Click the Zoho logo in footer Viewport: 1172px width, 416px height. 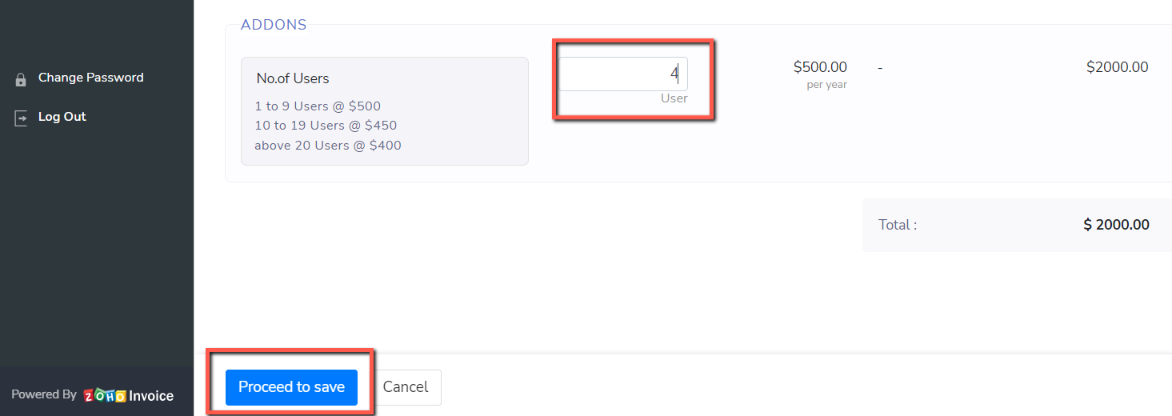(105, 395)
